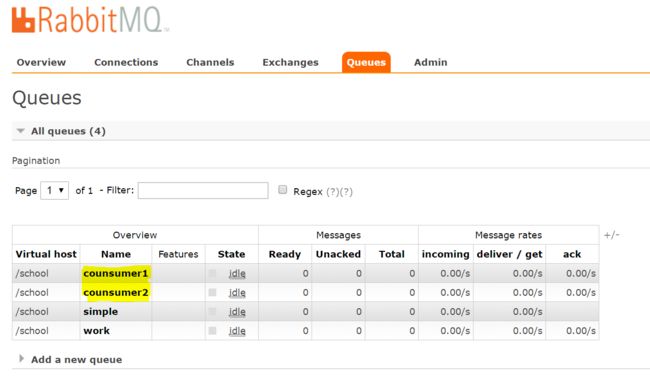Switch to the Connections tab

(126, 63)
